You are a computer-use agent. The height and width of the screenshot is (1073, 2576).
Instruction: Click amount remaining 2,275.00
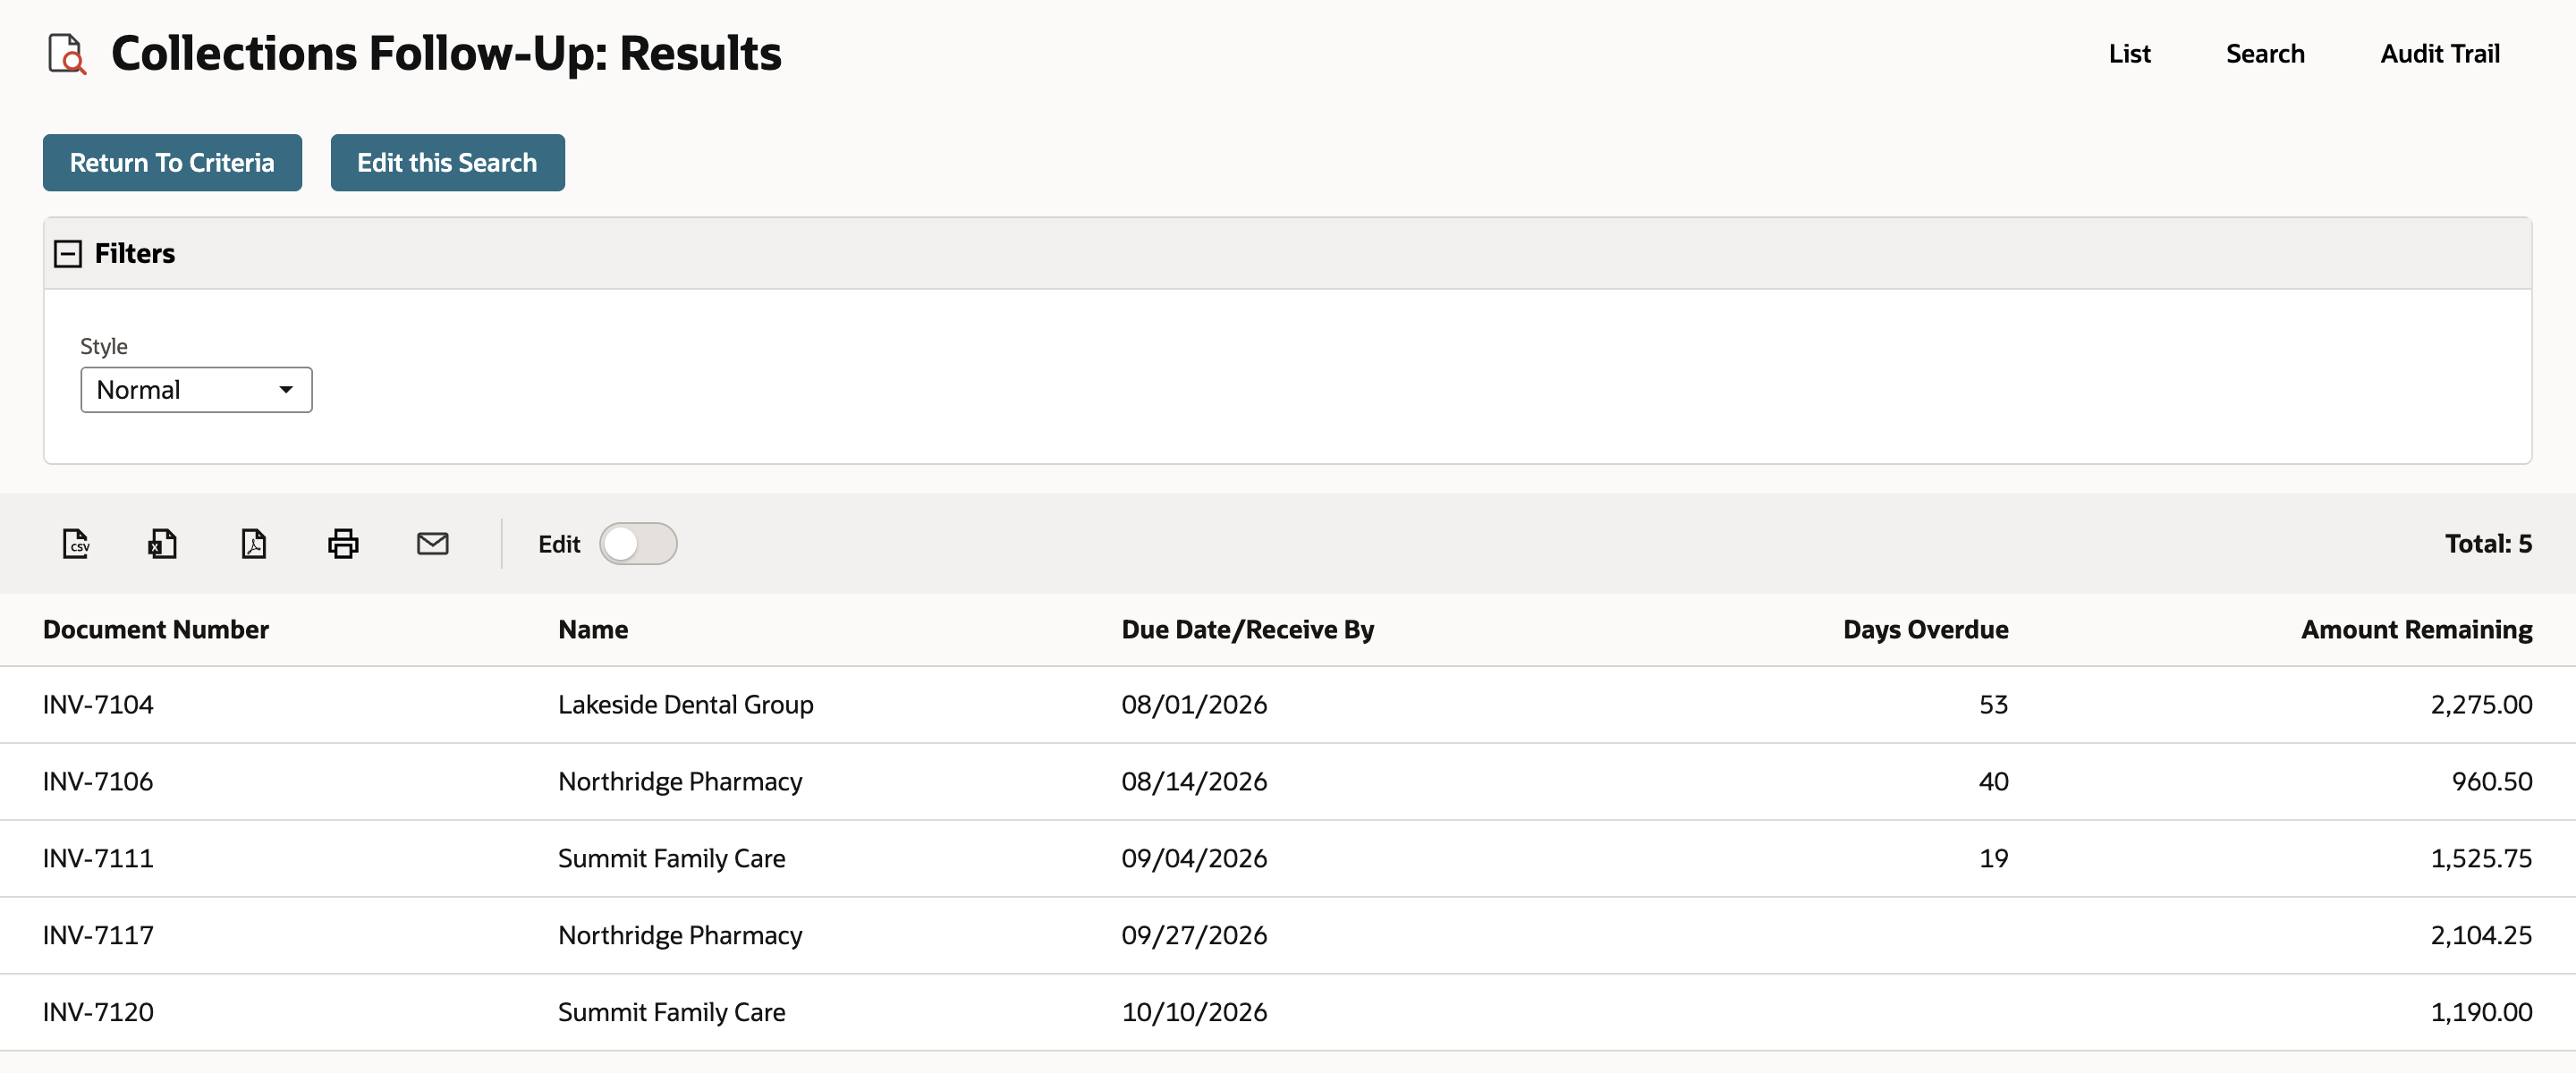click(2481, 704)
